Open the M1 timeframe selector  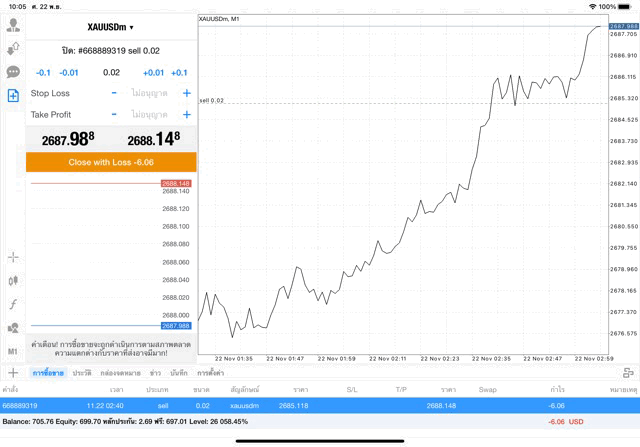click(13, 352)
